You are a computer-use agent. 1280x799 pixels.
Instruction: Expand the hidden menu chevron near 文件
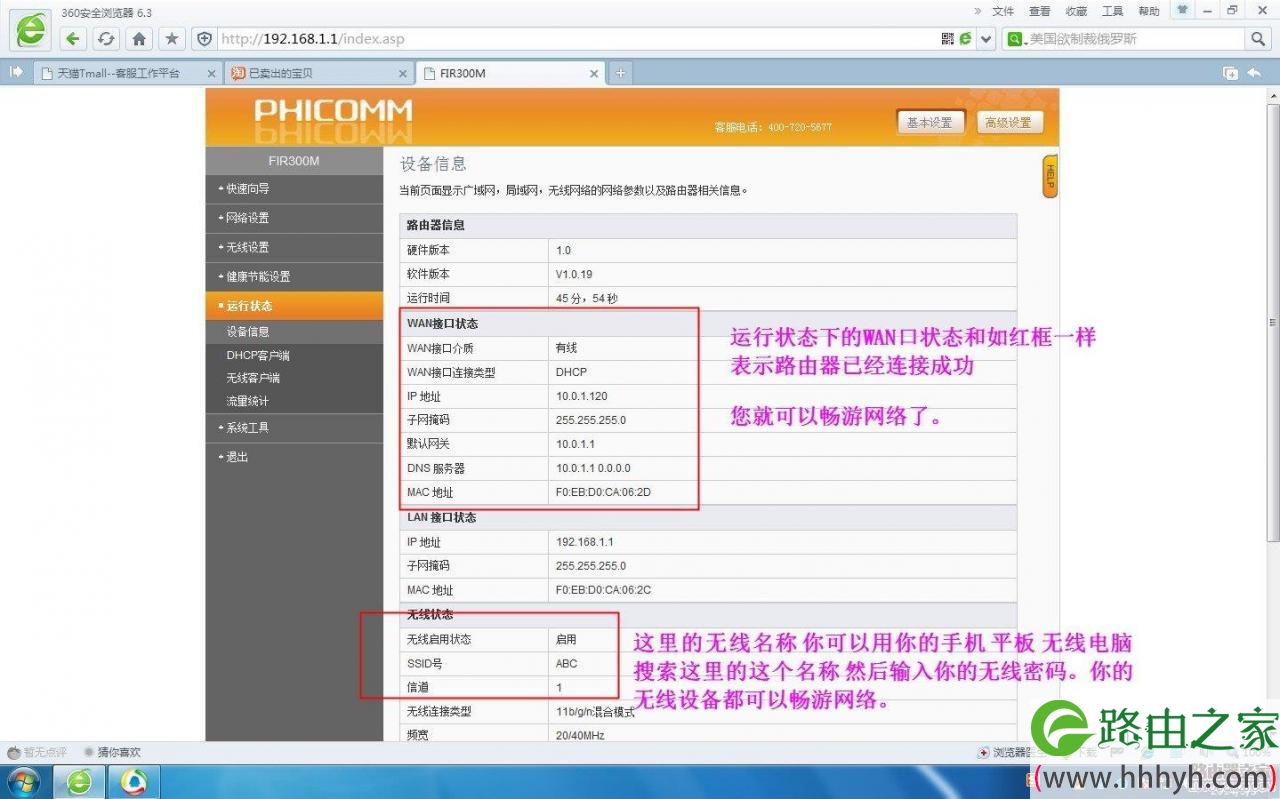tap(977, 11)
